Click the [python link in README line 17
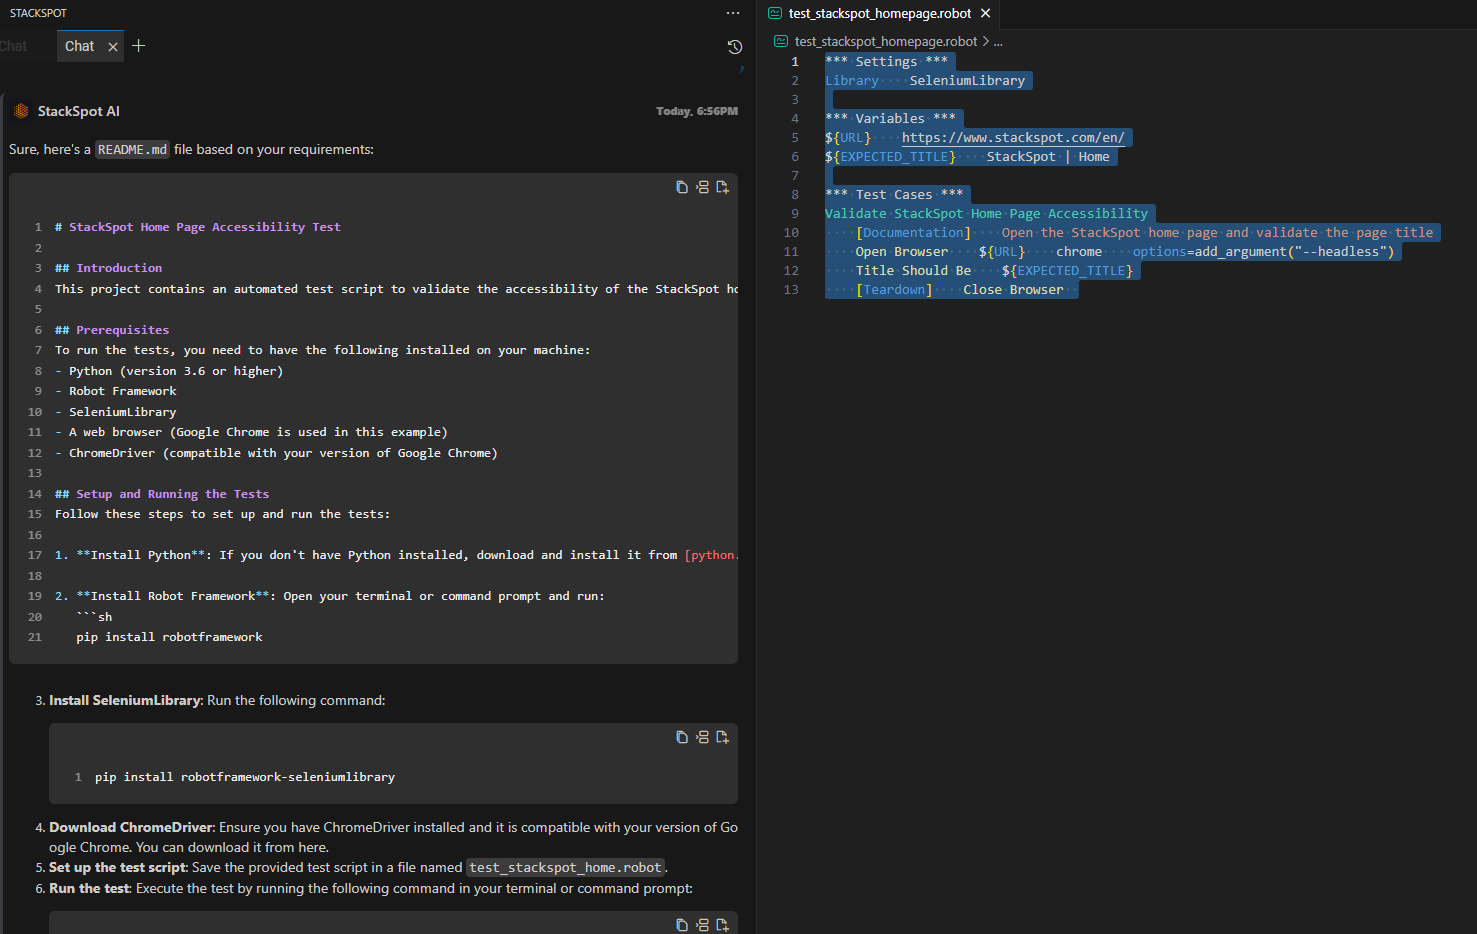 click(x=711, y=555)
